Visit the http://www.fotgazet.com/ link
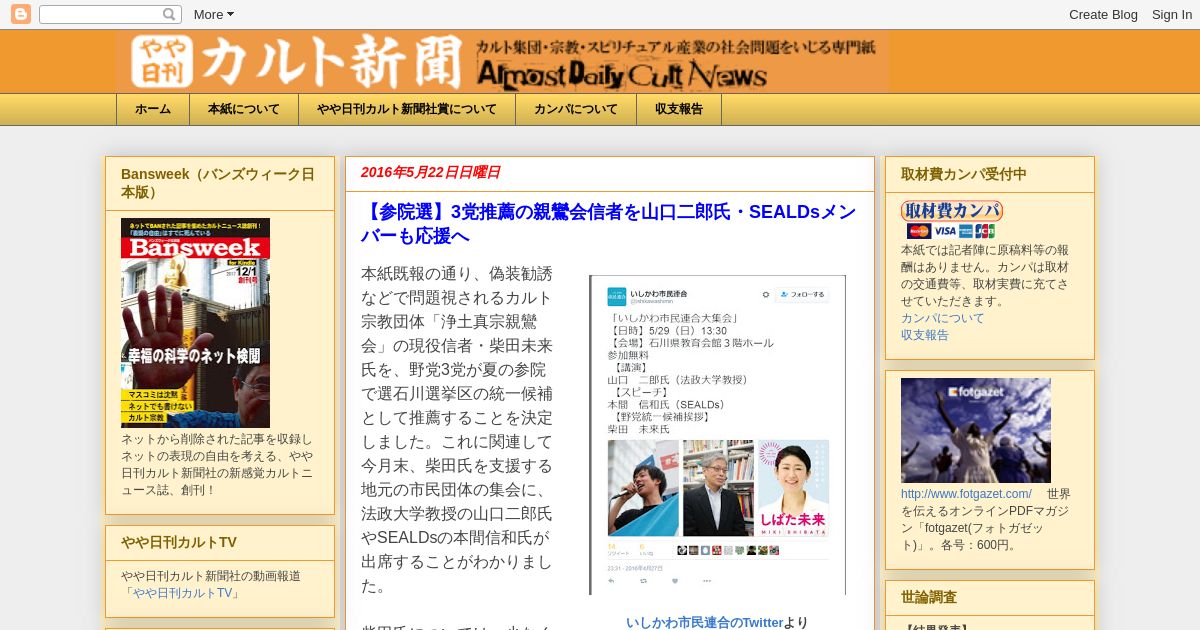Image resolution: width=1200 pixels, height=630 pixels. point(966,494)
